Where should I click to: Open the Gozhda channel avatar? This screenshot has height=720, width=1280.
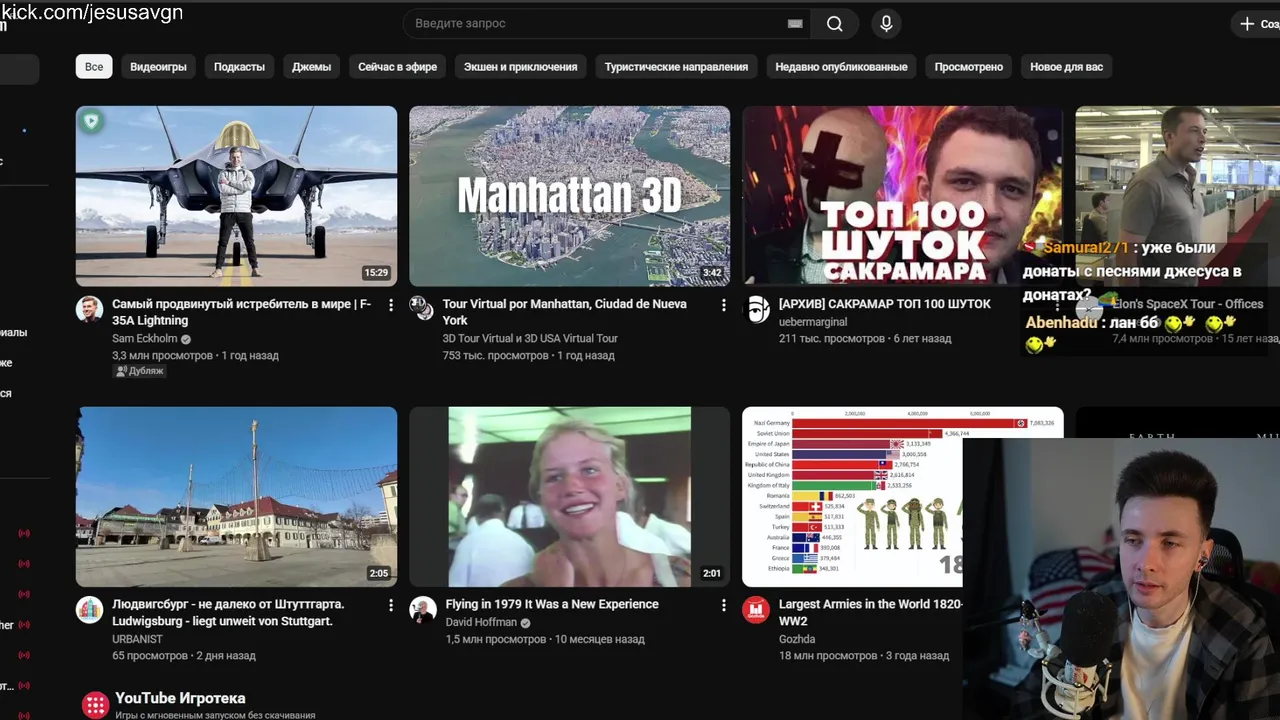pos(756,609)
